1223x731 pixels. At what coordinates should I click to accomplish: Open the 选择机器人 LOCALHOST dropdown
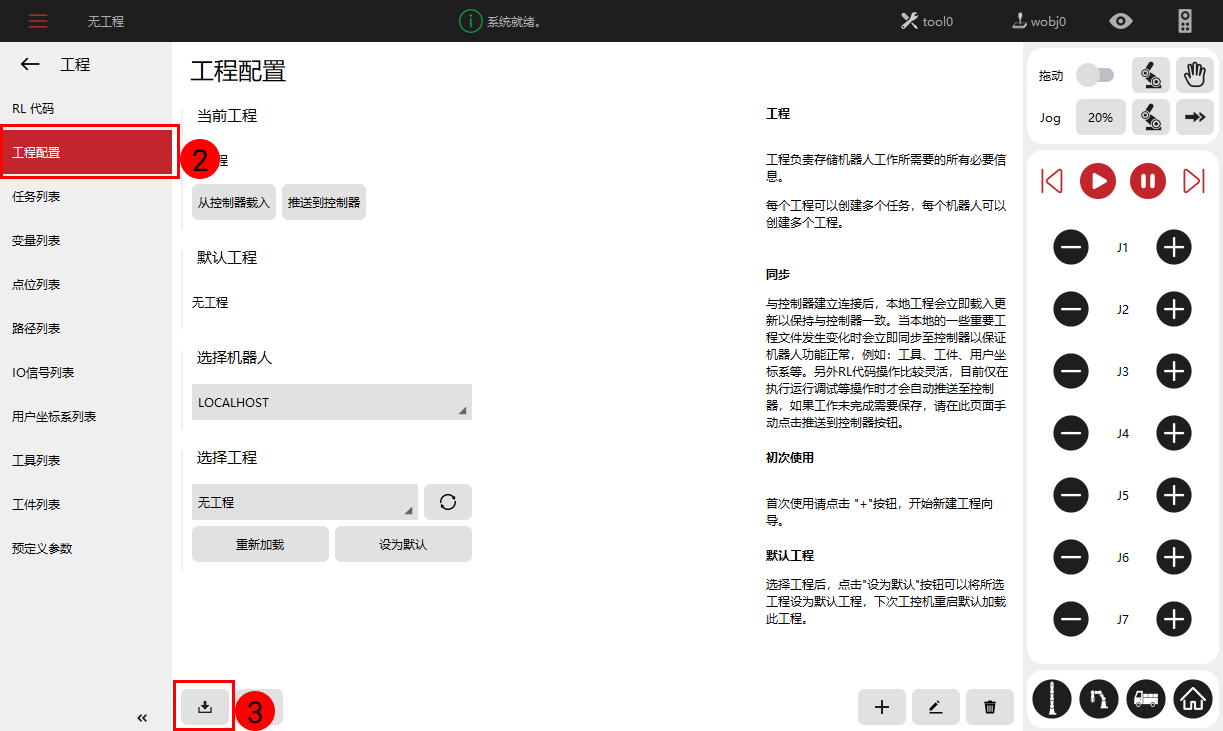[332, 402]
